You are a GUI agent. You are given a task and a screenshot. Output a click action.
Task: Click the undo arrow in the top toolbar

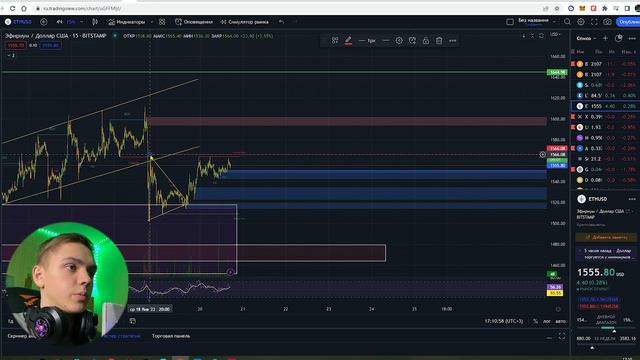281,22
